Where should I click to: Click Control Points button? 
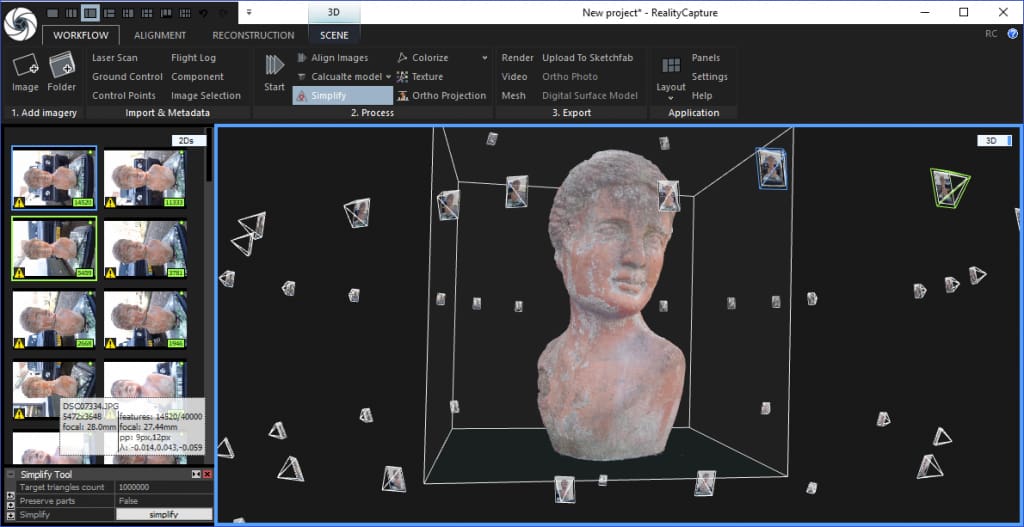coord(124,95)
